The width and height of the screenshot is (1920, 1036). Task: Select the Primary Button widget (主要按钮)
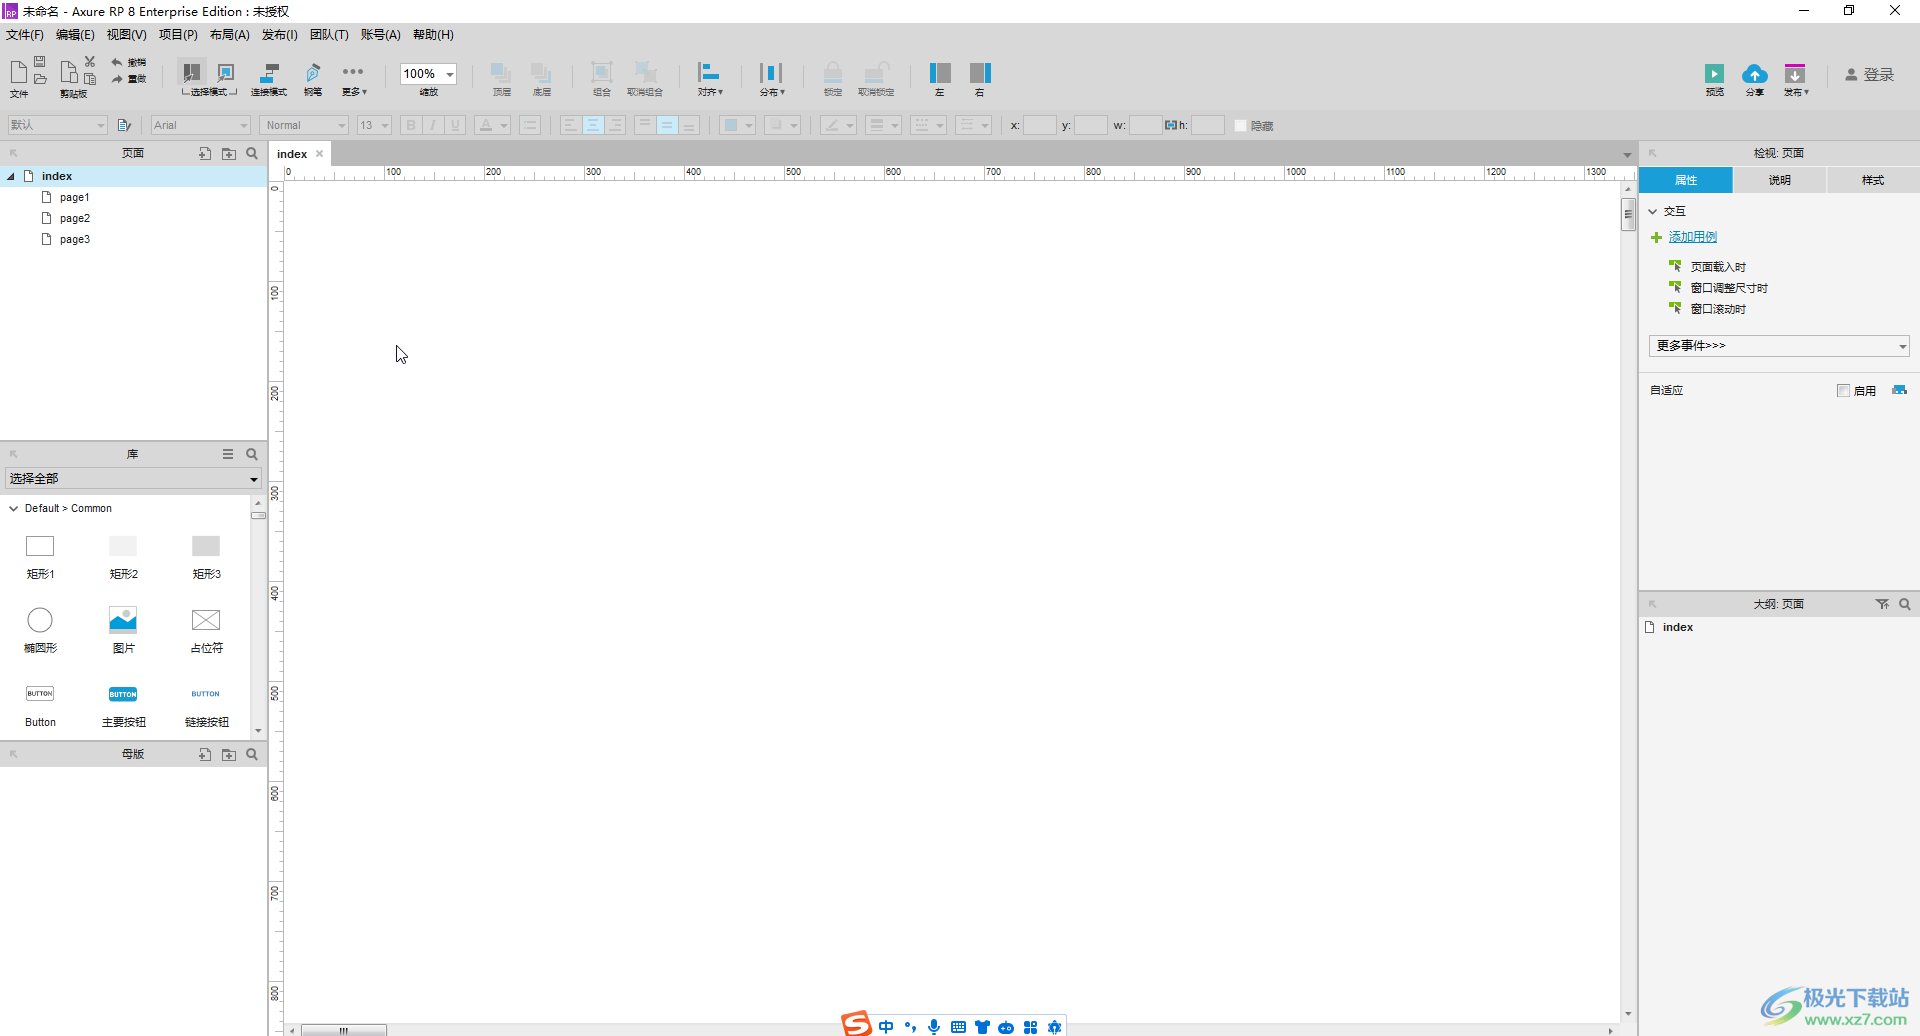tap(123, 704)
